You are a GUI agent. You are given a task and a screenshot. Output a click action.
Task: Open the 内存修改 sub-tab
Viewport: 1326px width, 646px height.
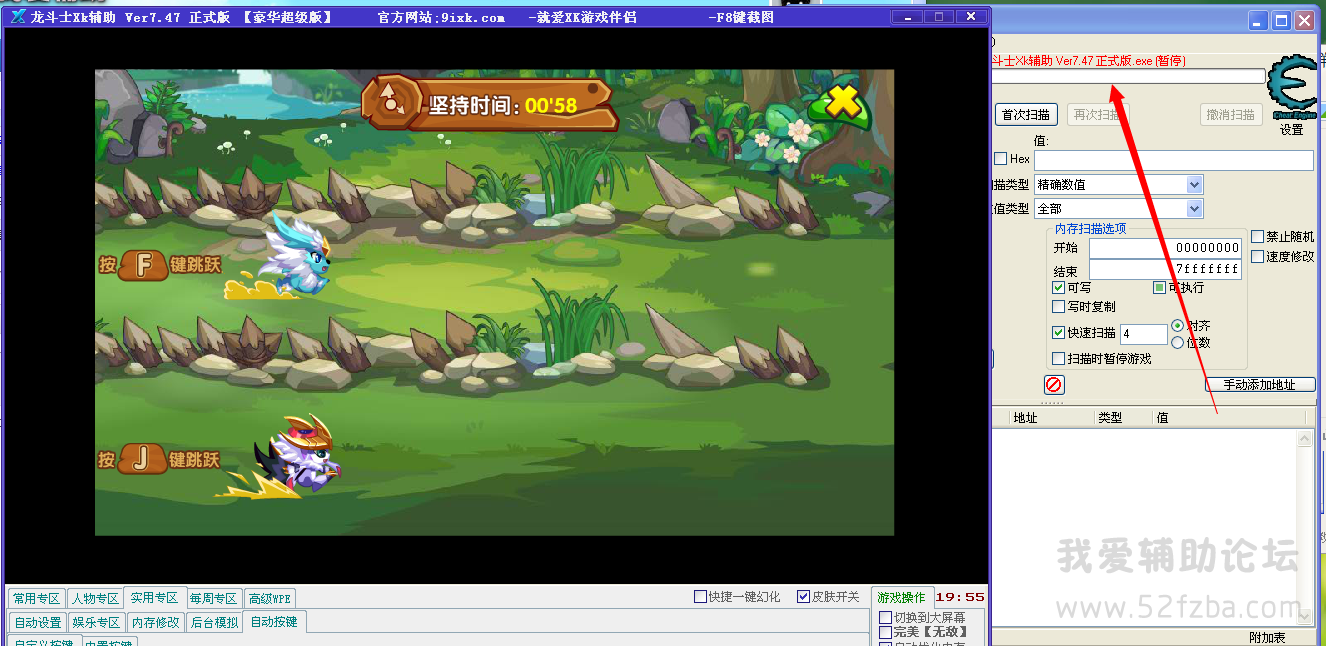tap(155, 623)
